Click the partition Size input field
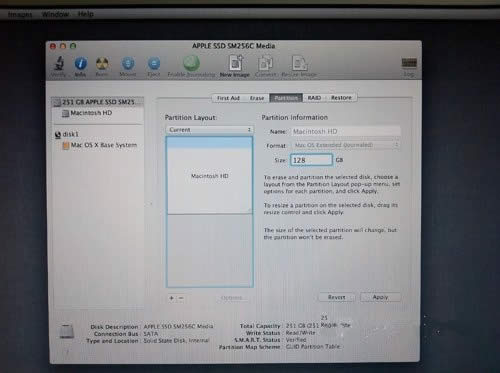This screenshot has height=373, width=500. point(311,160)
